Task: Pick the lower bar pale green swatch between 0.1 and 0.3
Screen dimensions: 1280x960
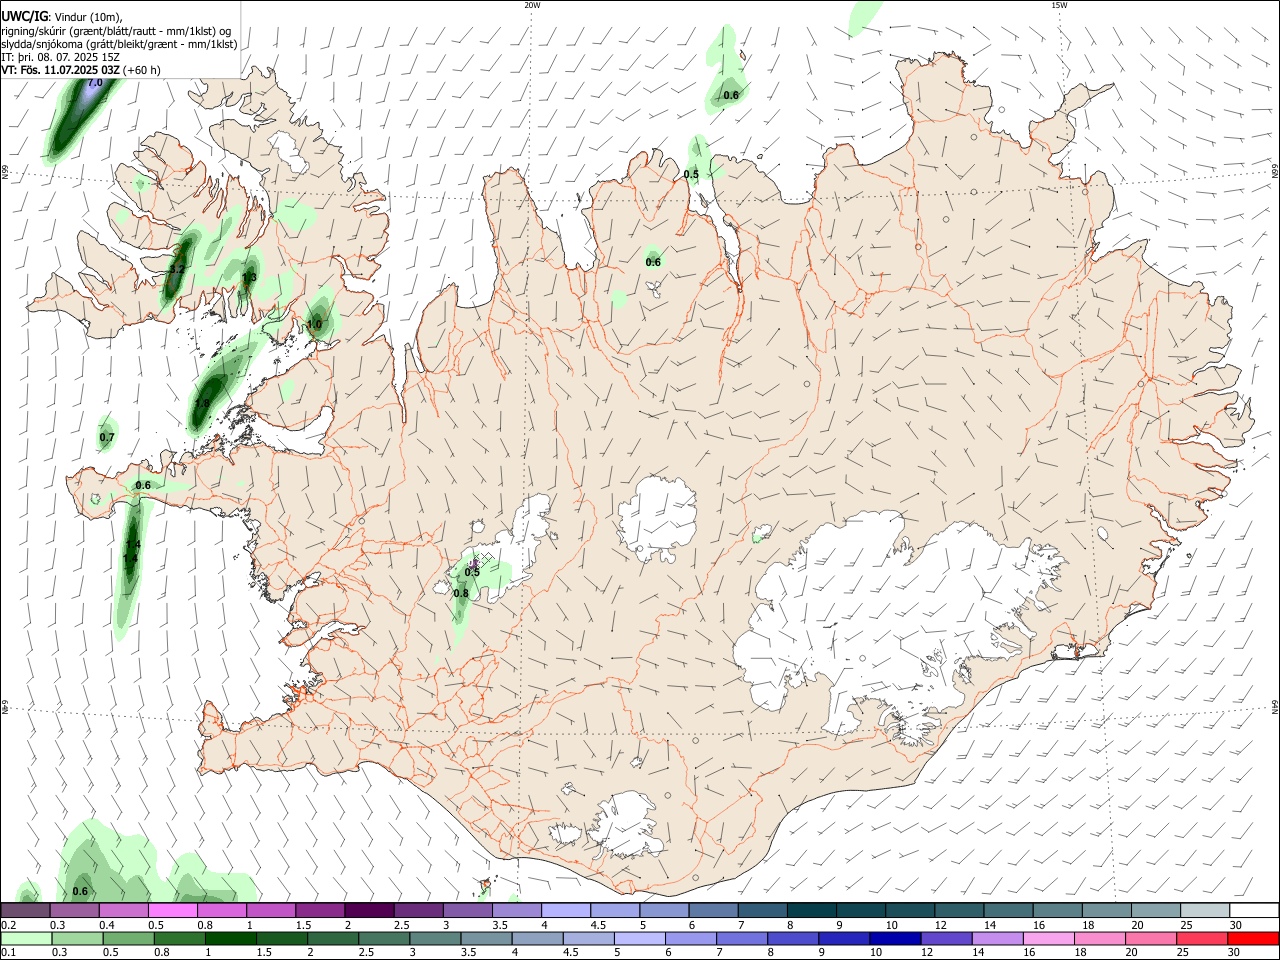Action: point(26,938)
